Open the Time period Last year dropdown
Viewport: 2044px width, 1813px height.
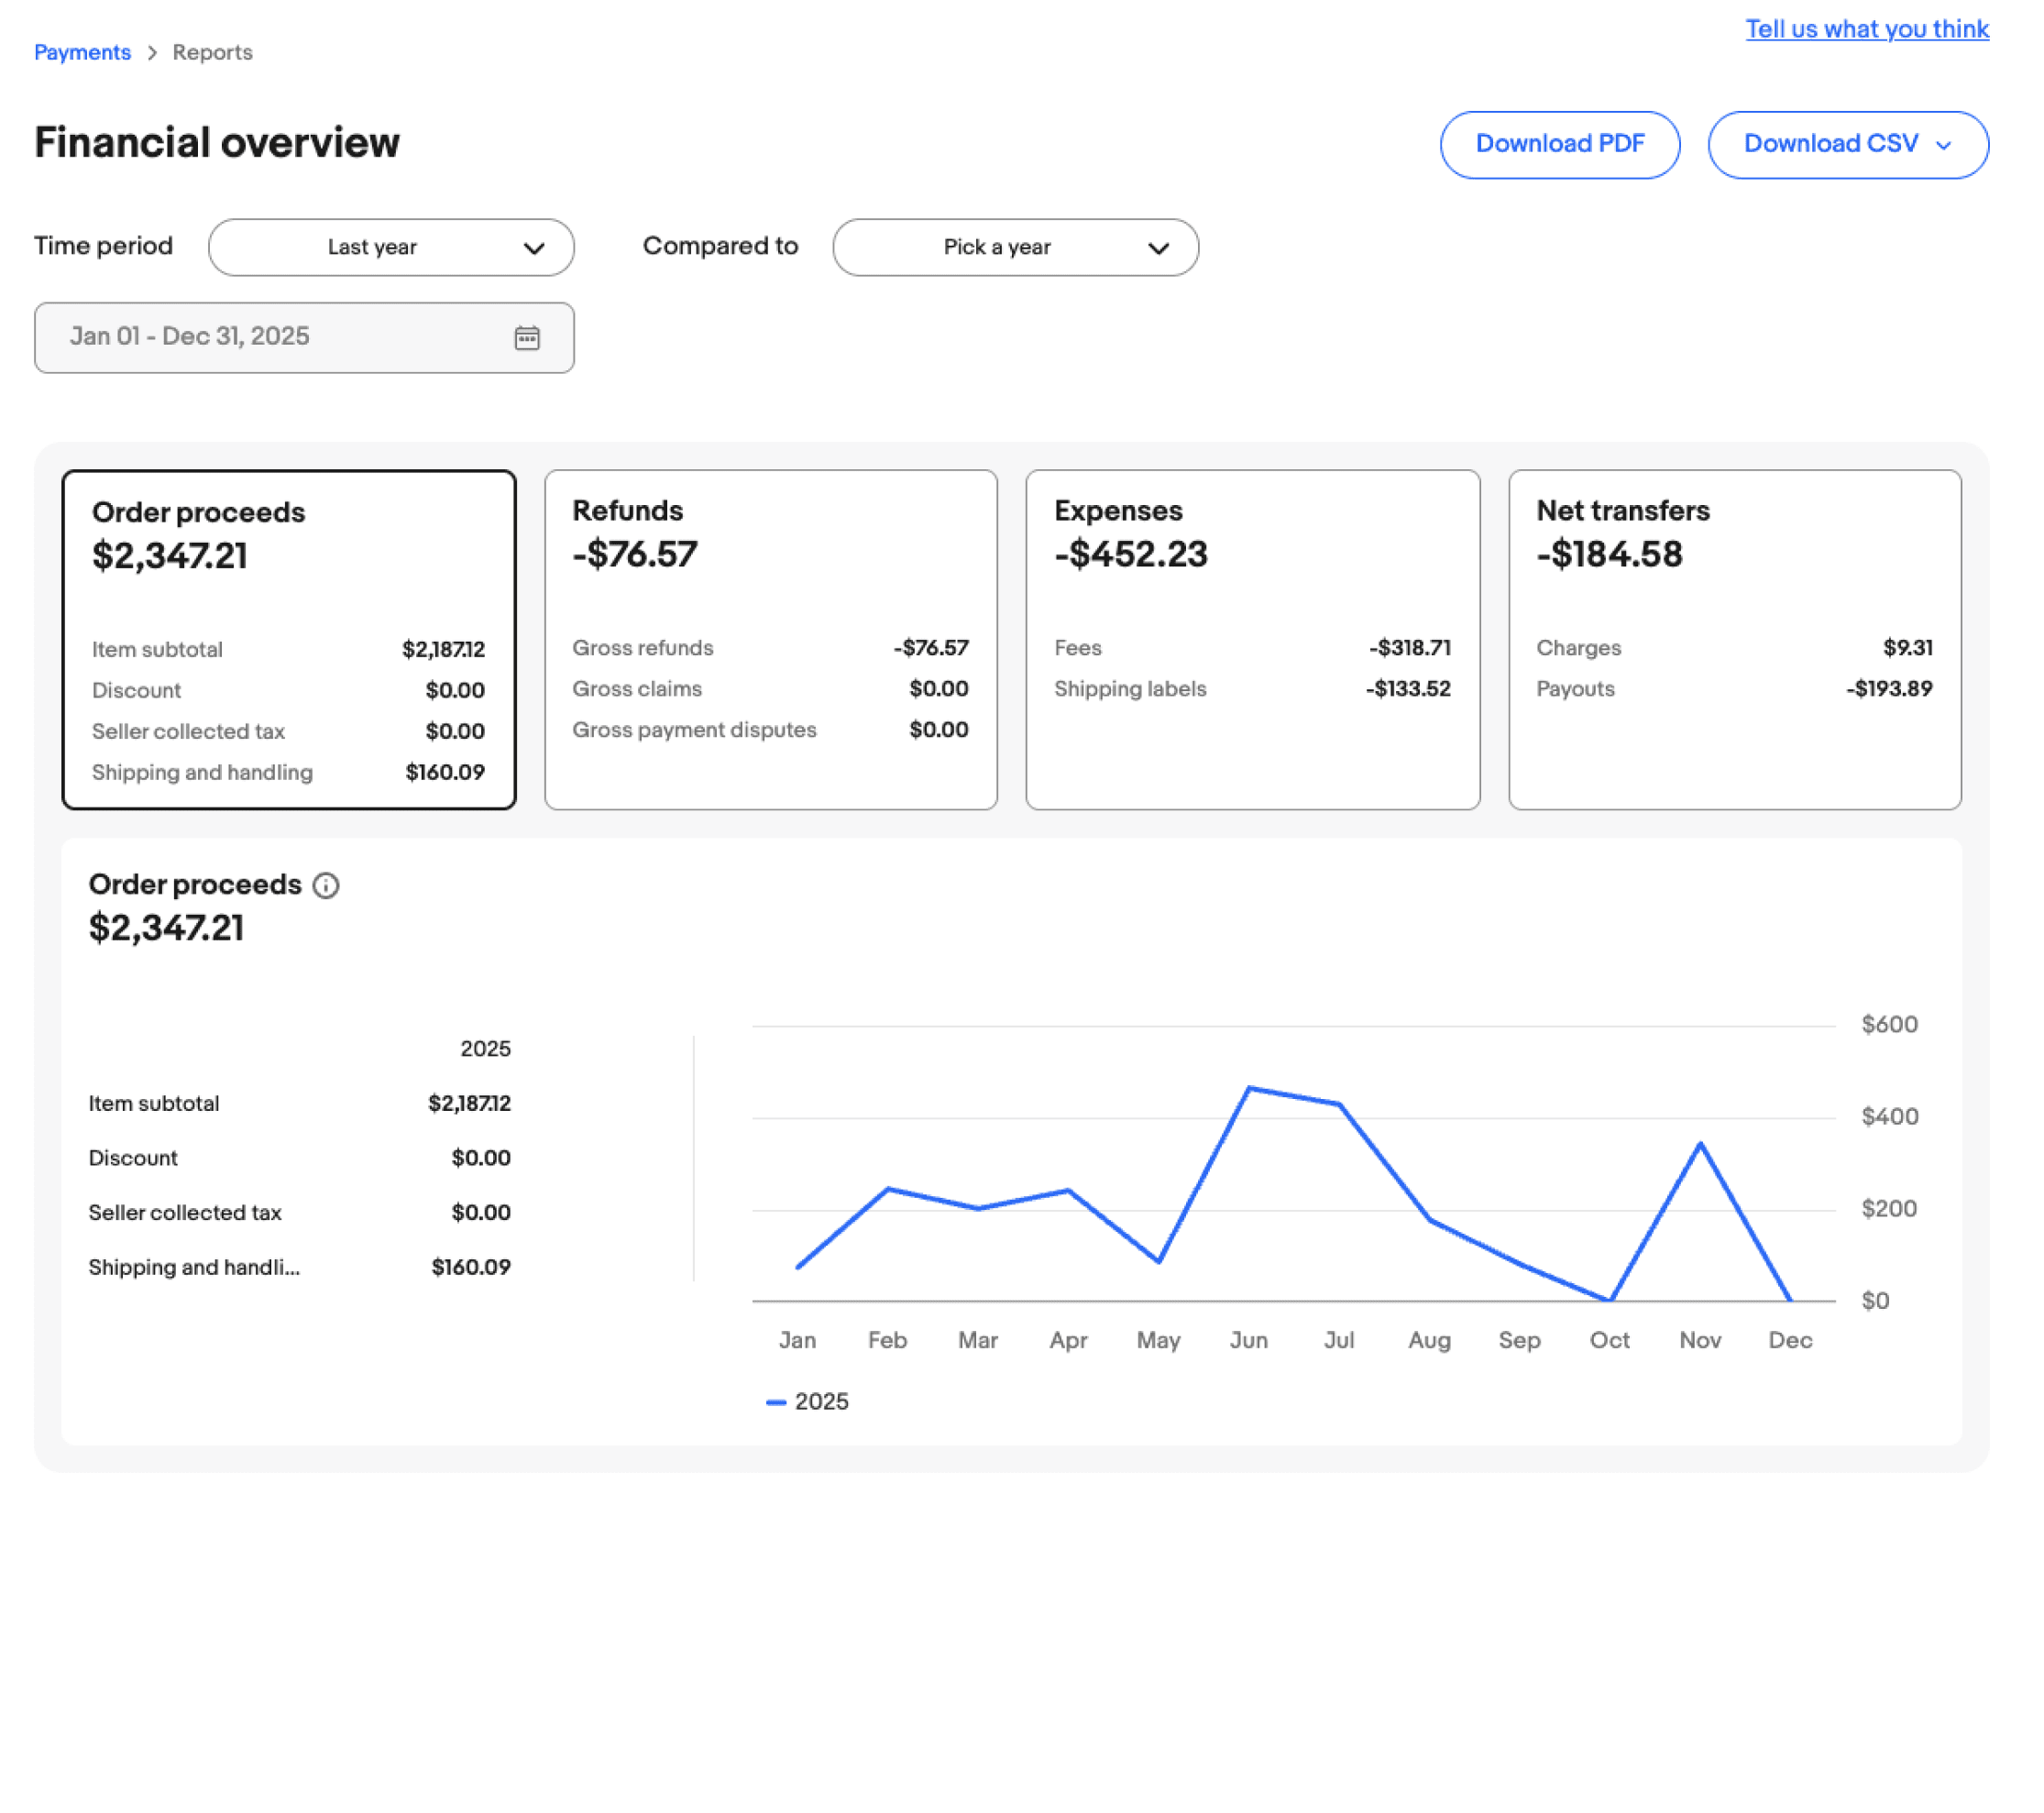tap(391, 247)
